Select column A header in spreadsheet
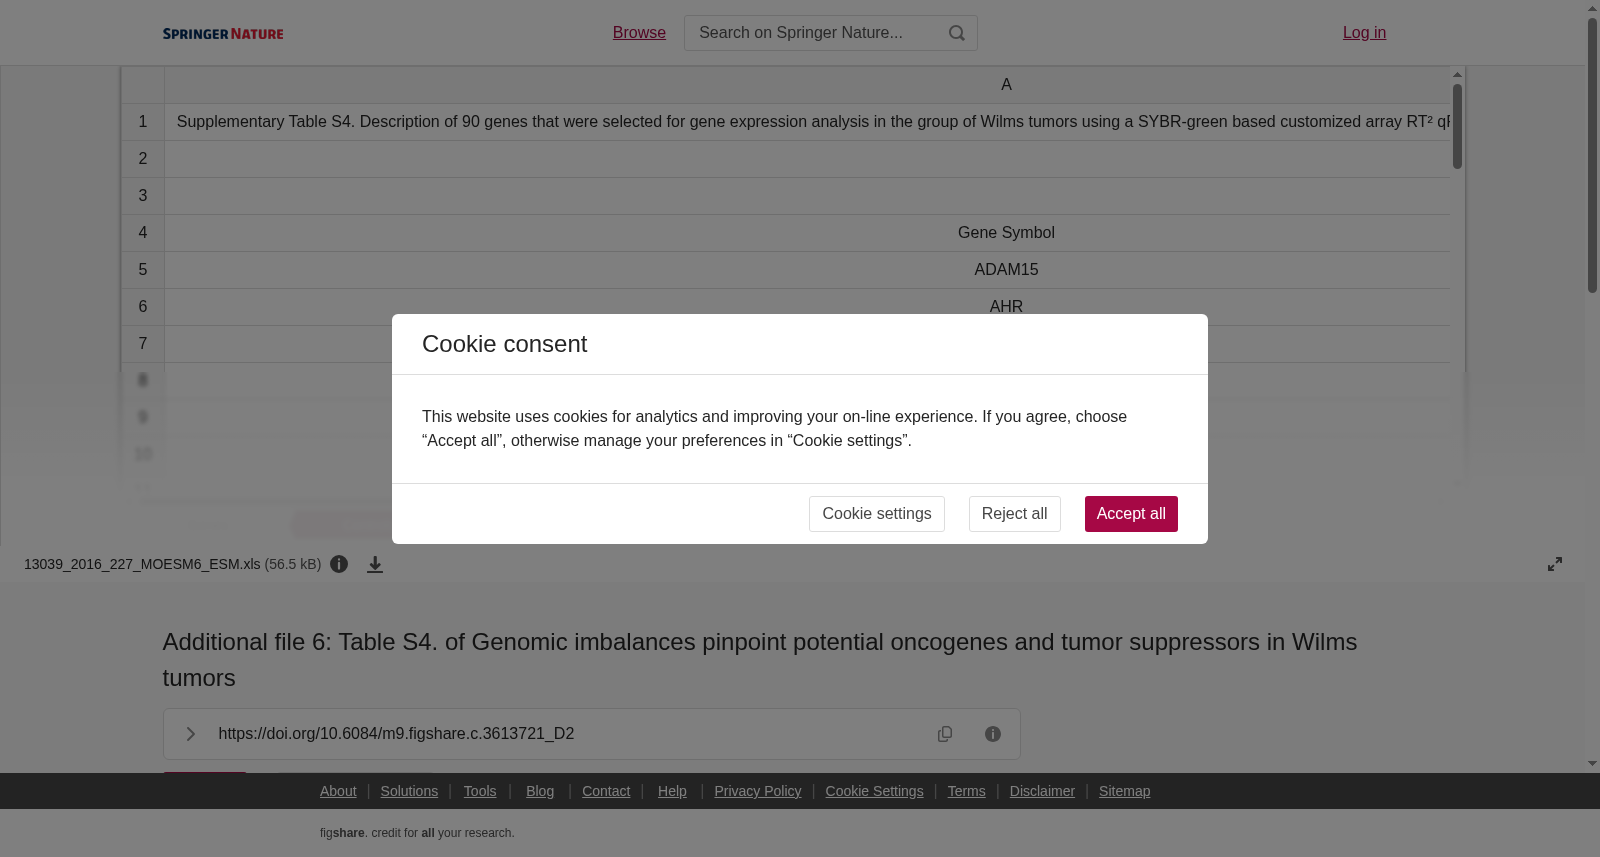The height and width of the screenshot is (857, 1600). pyautogui.click(x=1006, y=85)
